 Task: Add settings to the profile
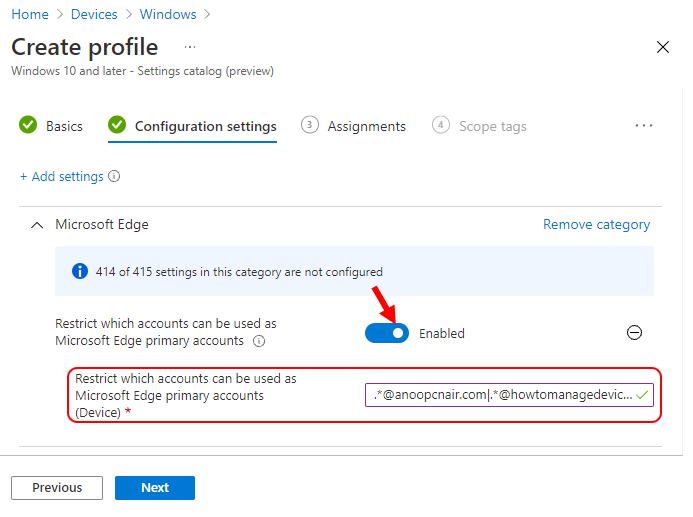61,176
